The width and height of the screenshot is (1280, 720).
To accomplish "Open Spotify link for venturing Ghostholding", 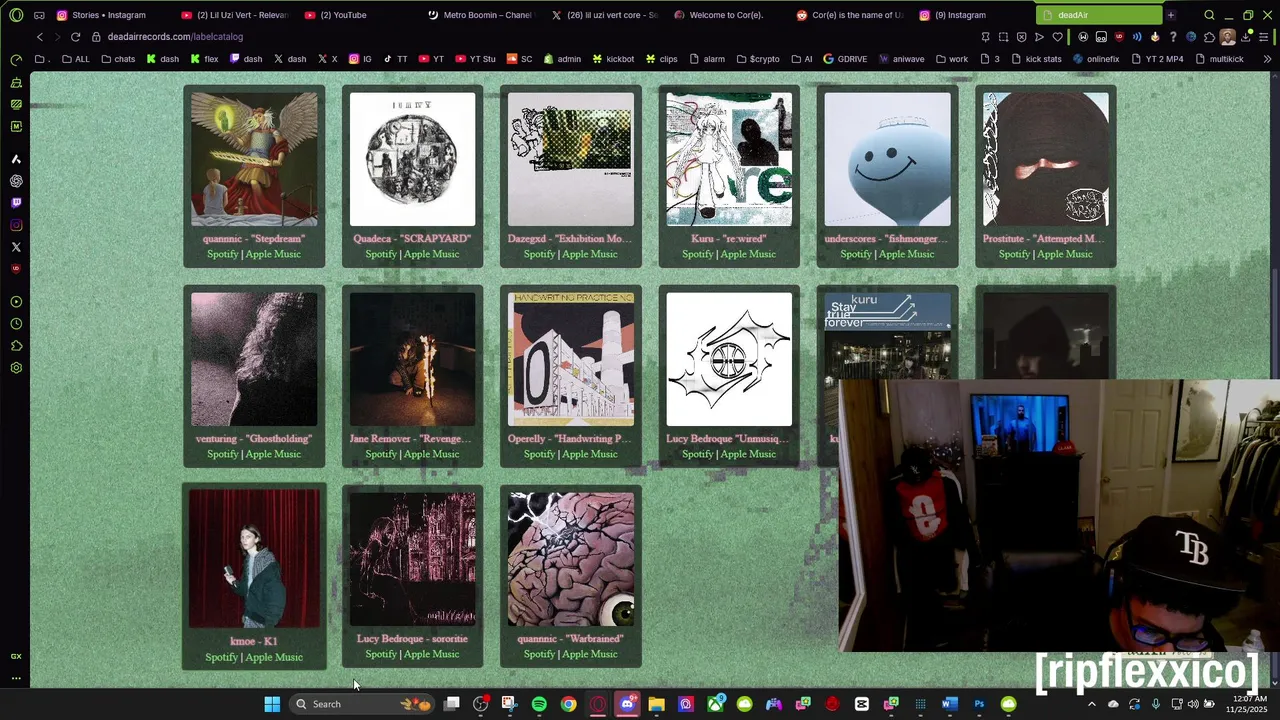I will point(222,454).
